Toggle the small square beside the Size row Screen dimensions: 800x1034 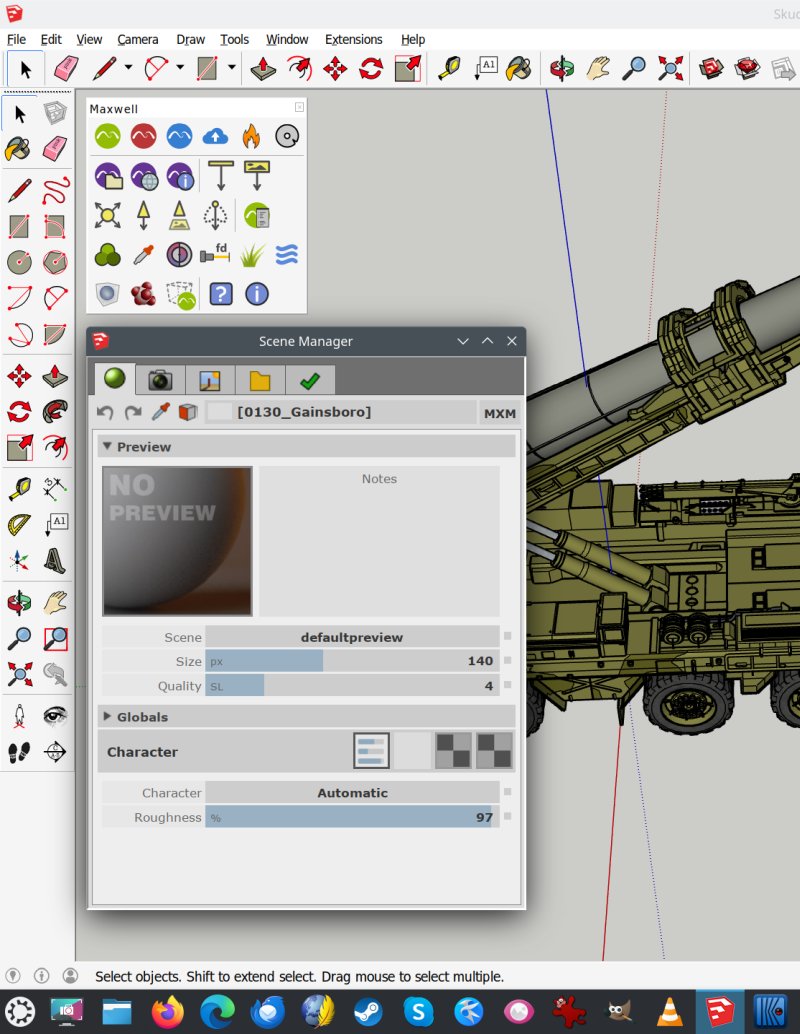[508, 661]
